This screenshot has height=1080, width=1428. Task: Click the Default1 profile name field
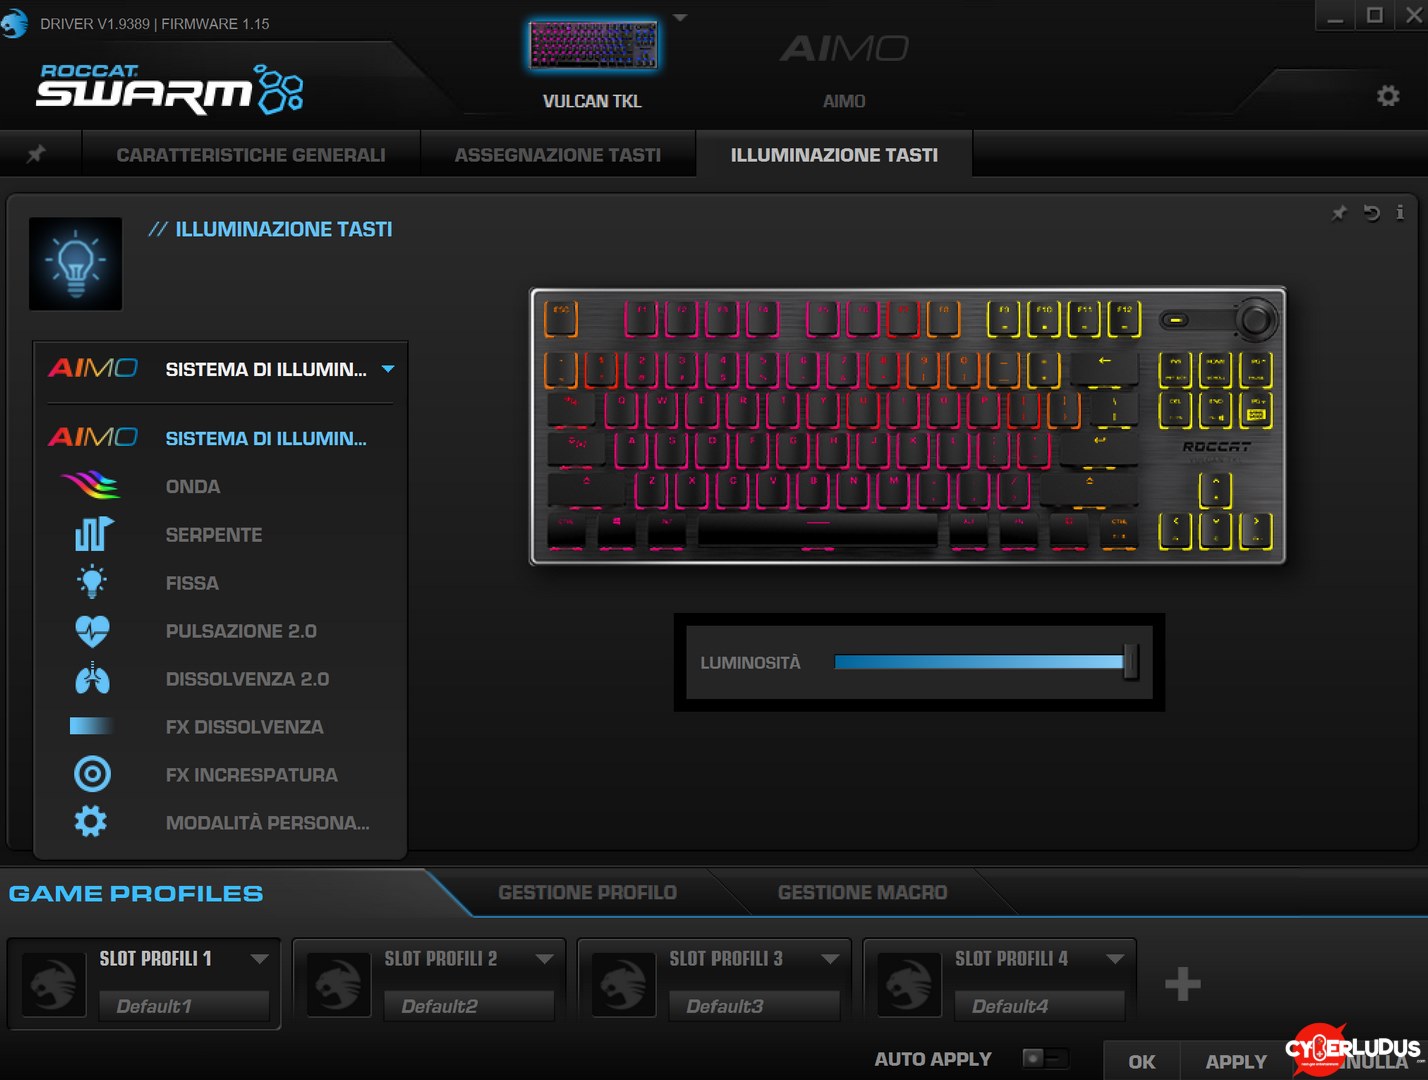coord(184,1006)
